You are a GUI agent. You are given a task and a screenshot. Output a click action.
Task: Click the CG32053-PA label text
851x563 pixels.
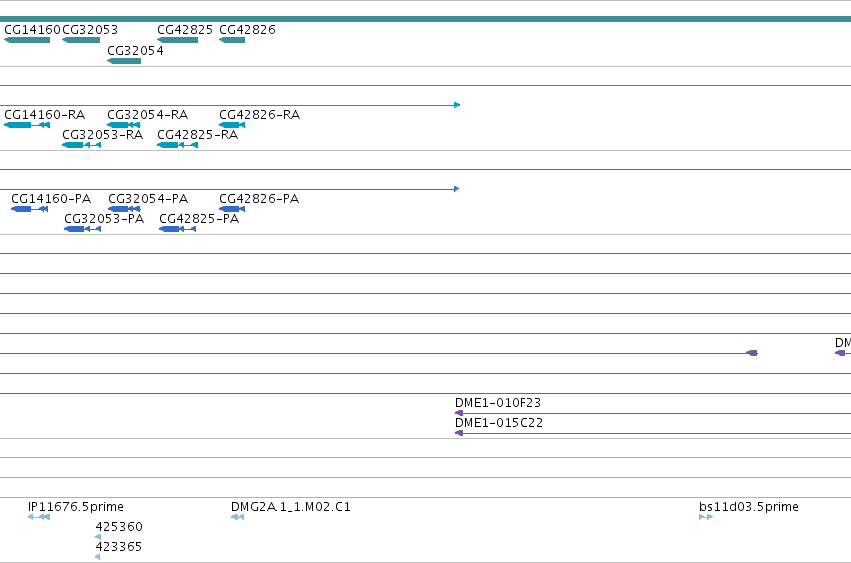pyautogui.click(x=104, y=219)
